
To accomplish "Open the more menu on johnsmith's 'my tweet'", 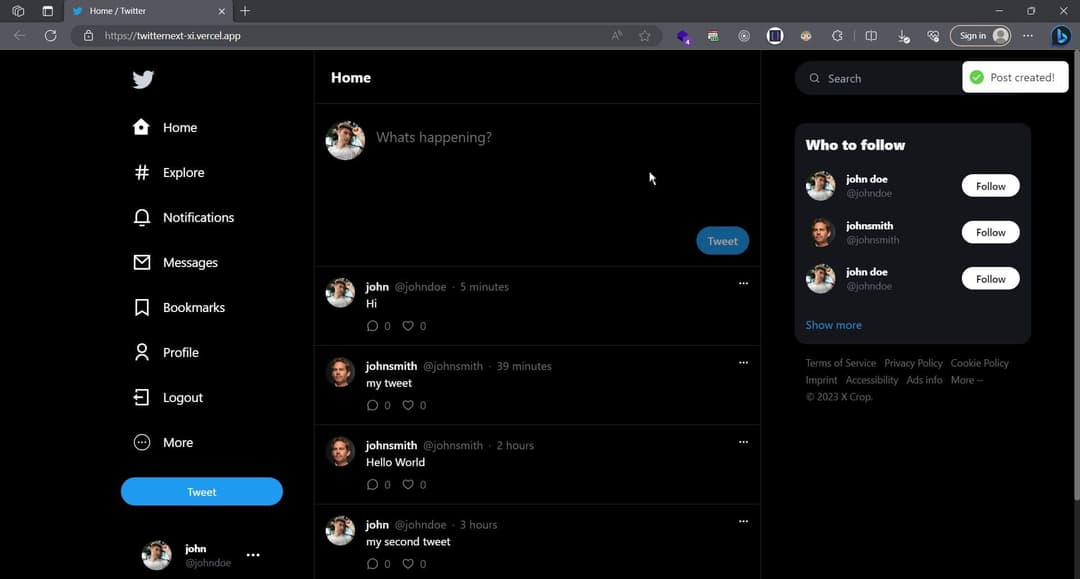I will pyautogui.click(x=743, y=362).
